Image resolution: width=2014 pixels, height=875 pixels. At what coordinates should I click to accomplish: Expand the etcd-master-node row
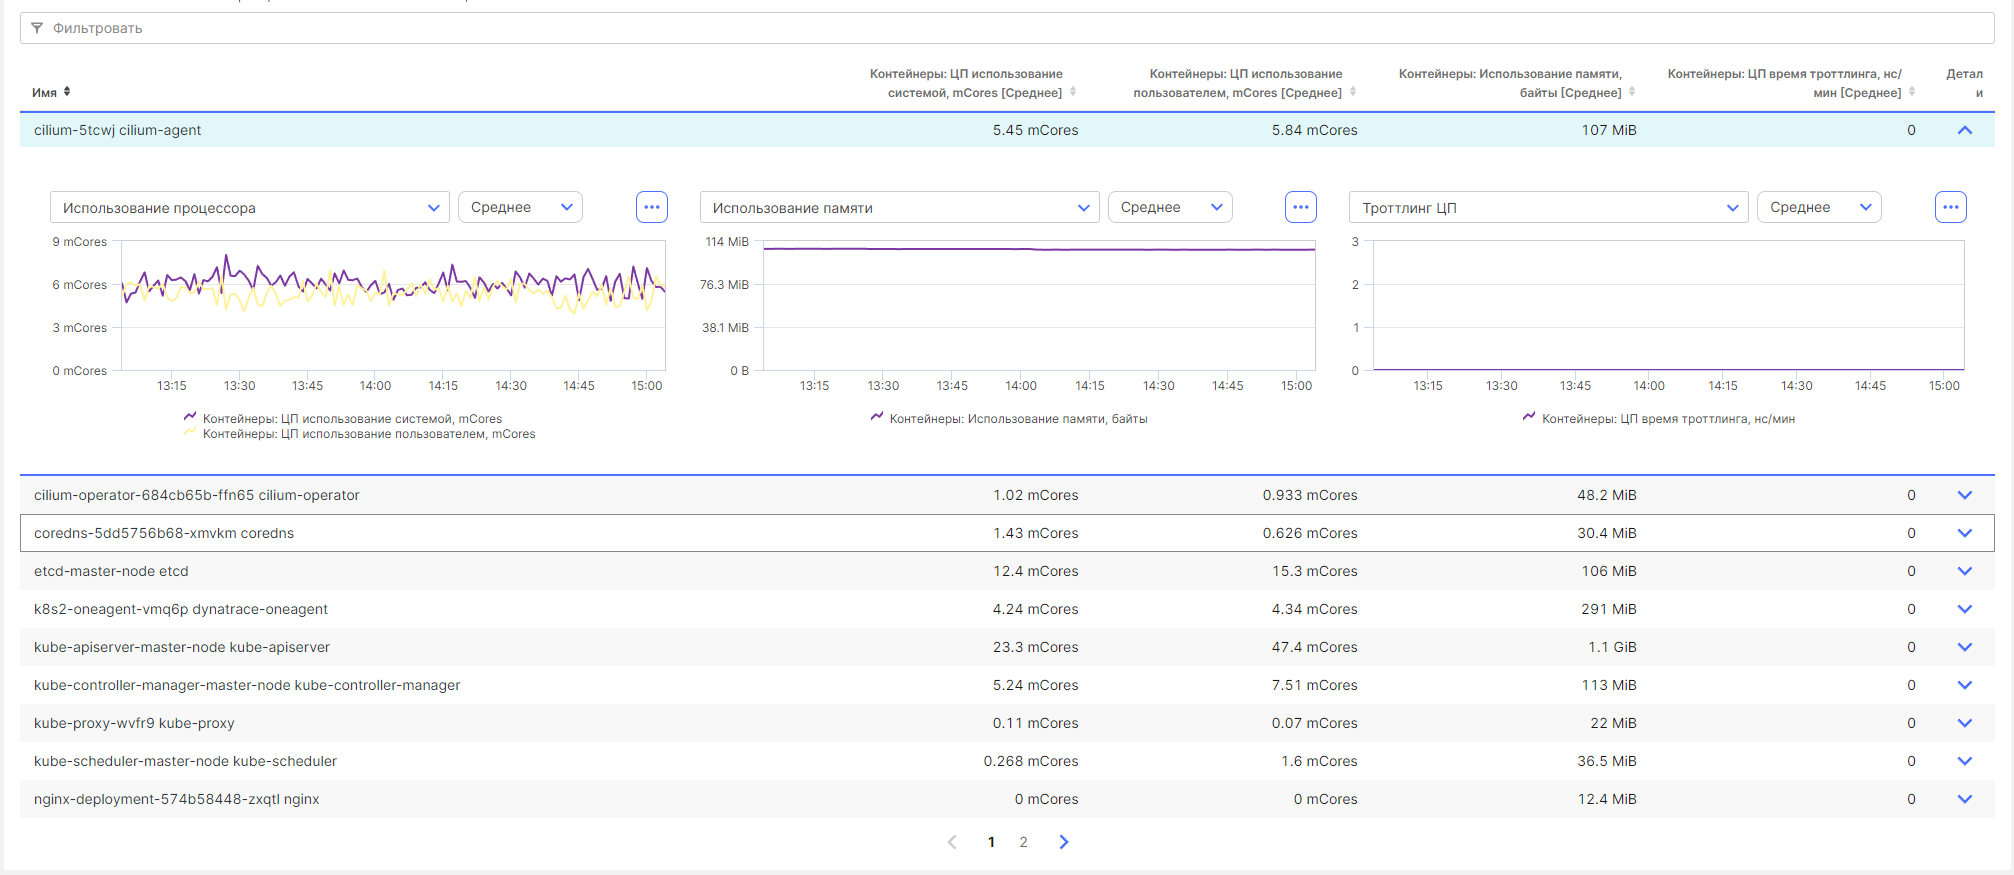(1964, 571)
